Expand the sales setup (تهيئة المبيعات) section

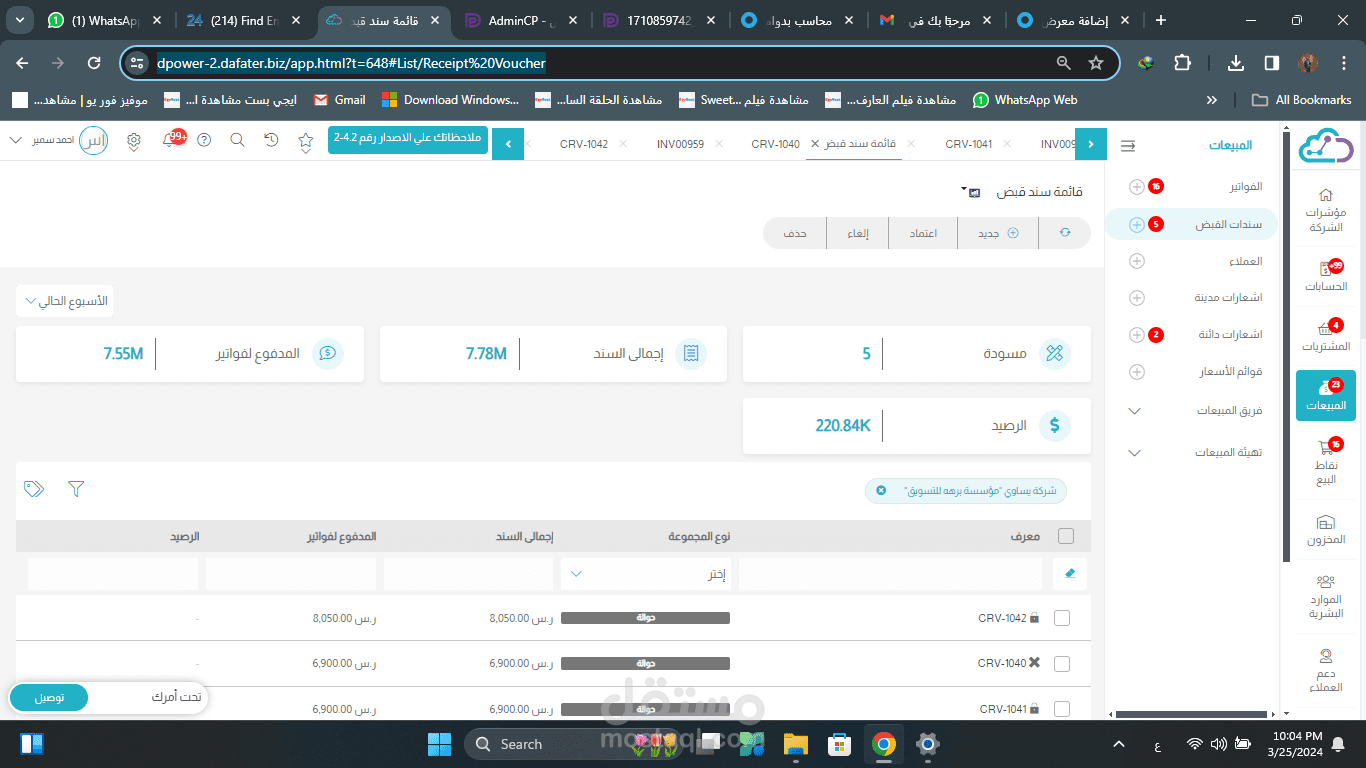pos(1134,453)
